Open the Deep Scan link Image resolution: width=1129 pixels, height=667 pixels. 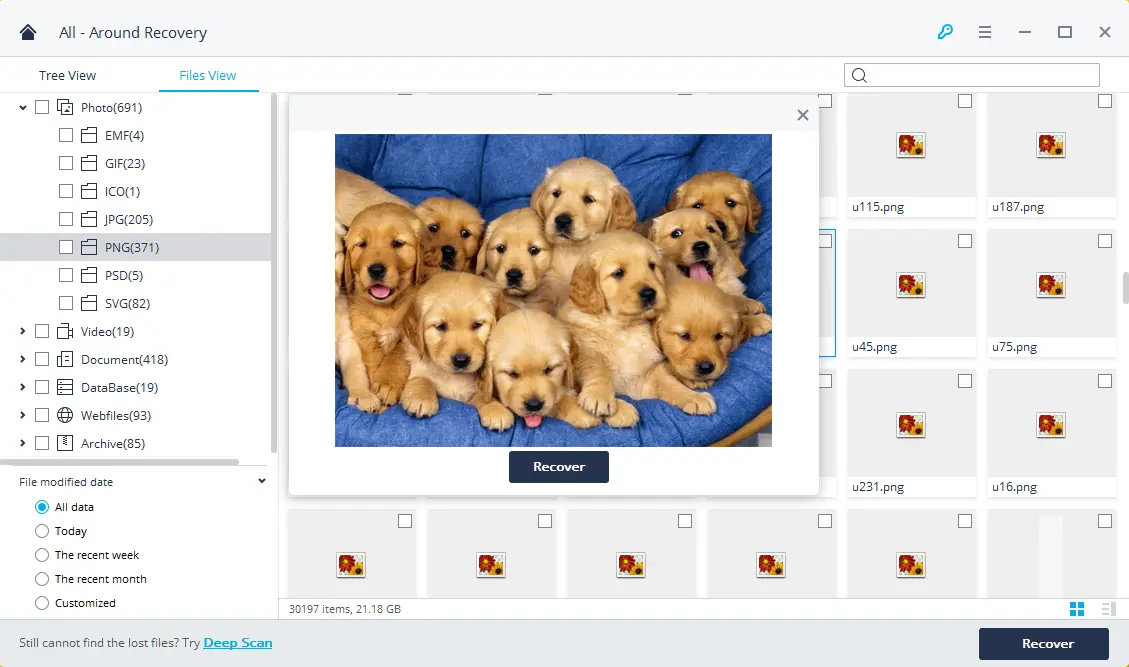(237, 642)
